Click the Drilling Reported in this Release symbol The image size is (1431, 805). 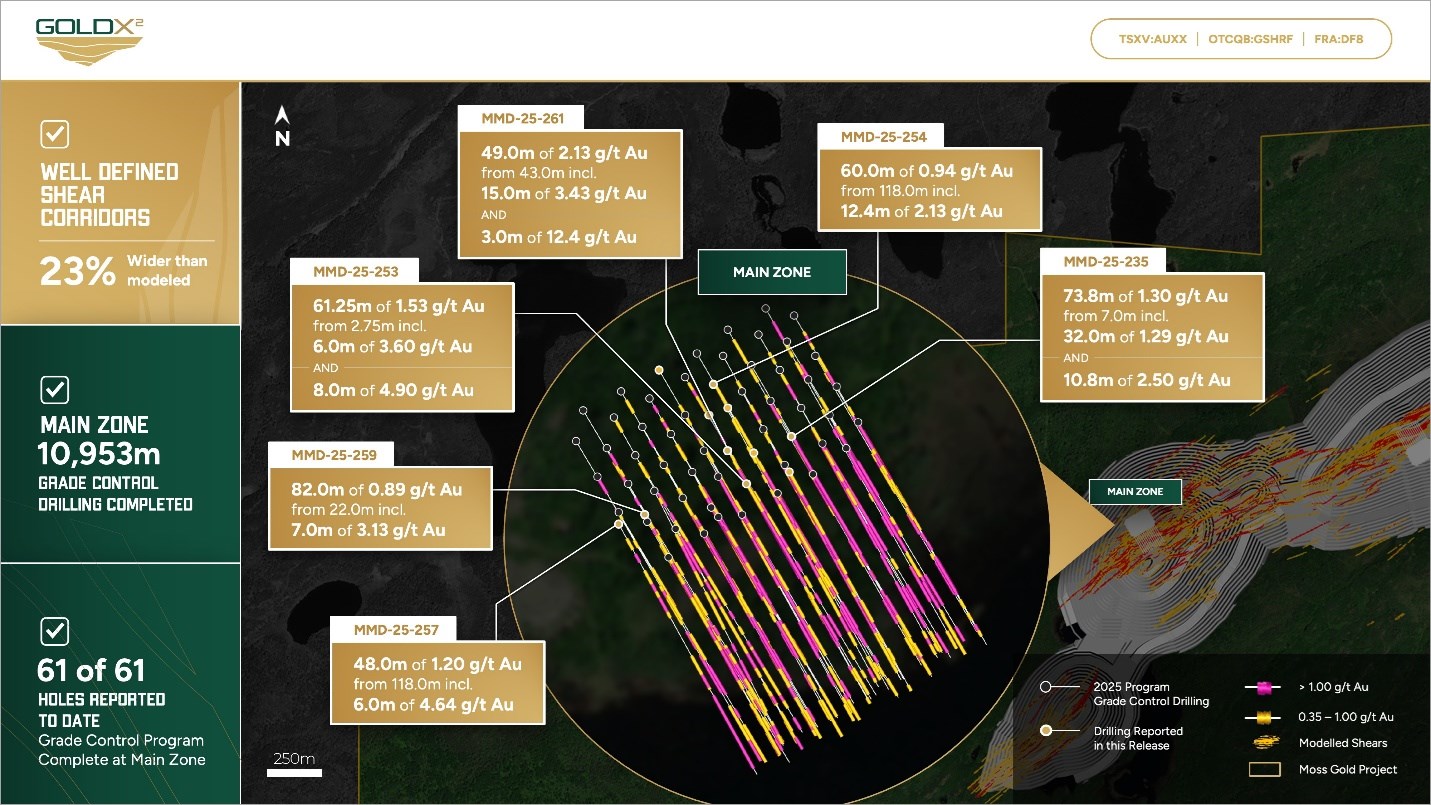click(1046, 731)
